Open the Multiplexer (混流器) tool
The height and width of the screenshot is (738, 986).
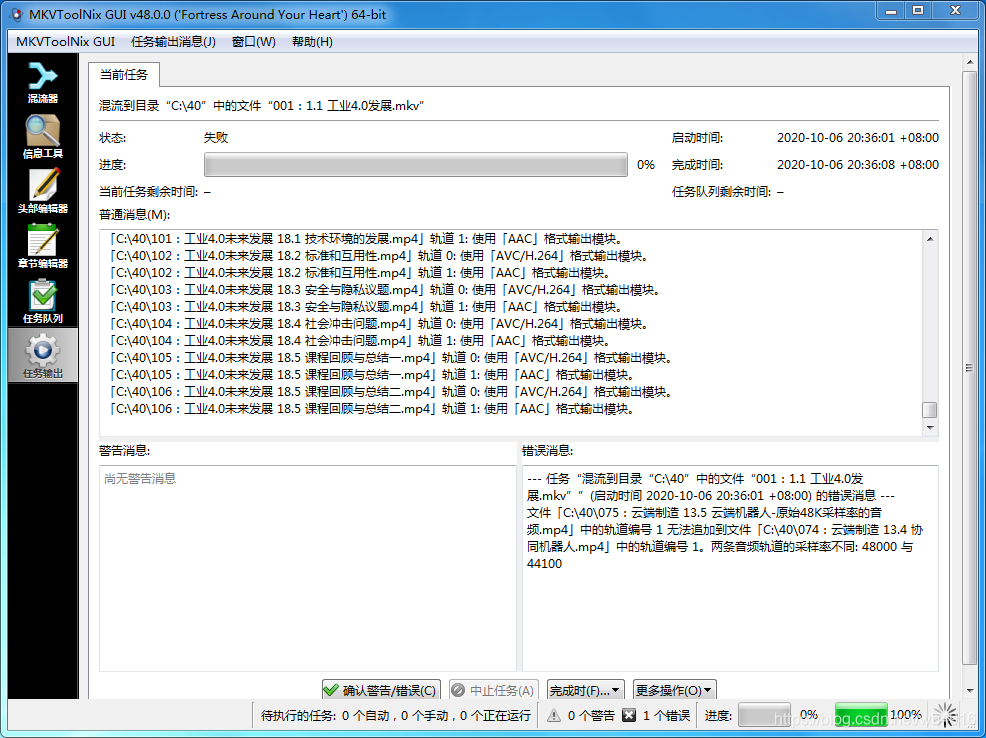click(x=43, y=82)
